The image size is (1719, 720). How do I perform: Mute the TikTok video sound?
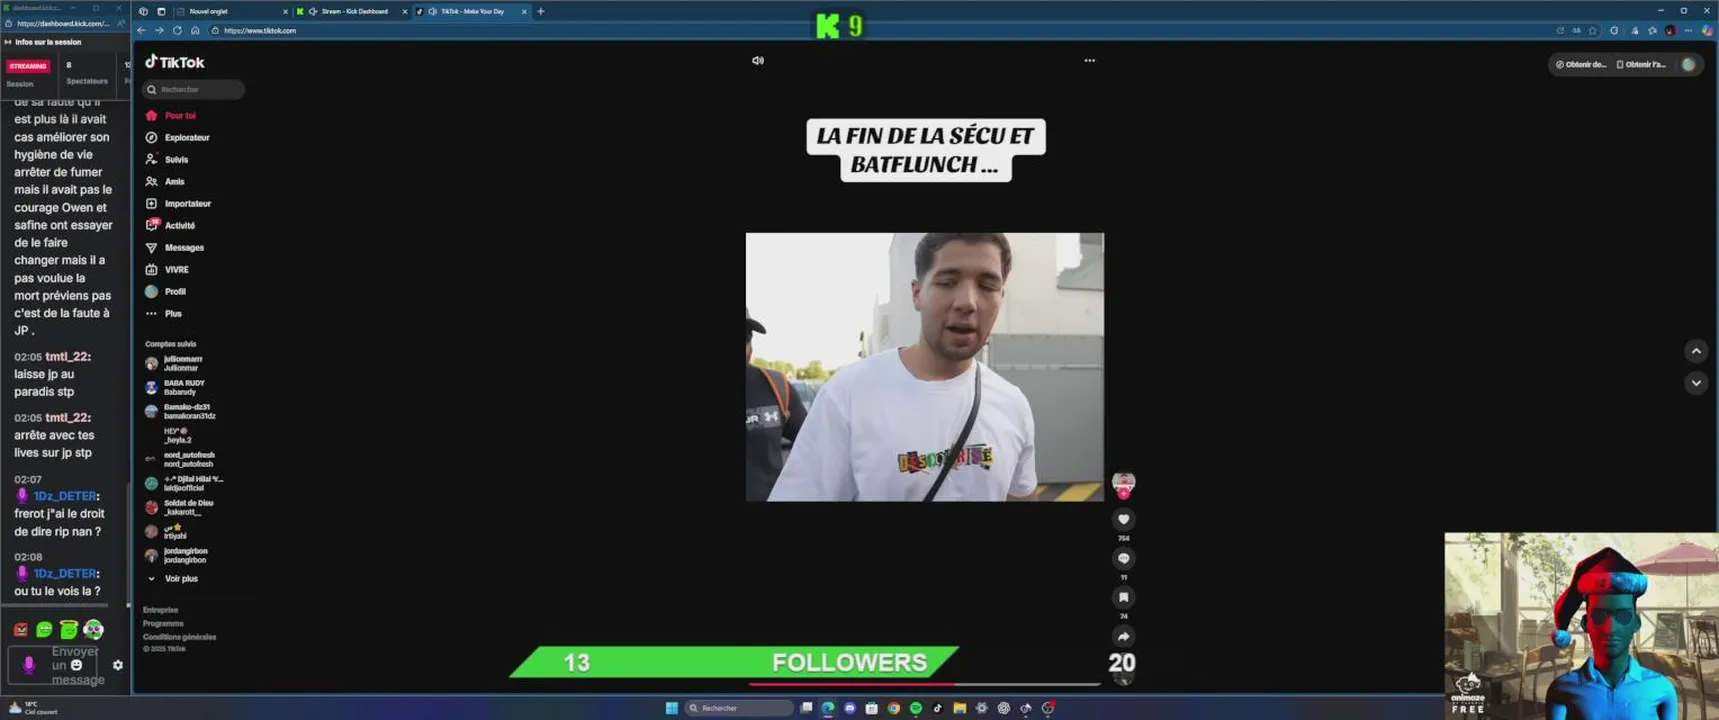click(758, 61)
